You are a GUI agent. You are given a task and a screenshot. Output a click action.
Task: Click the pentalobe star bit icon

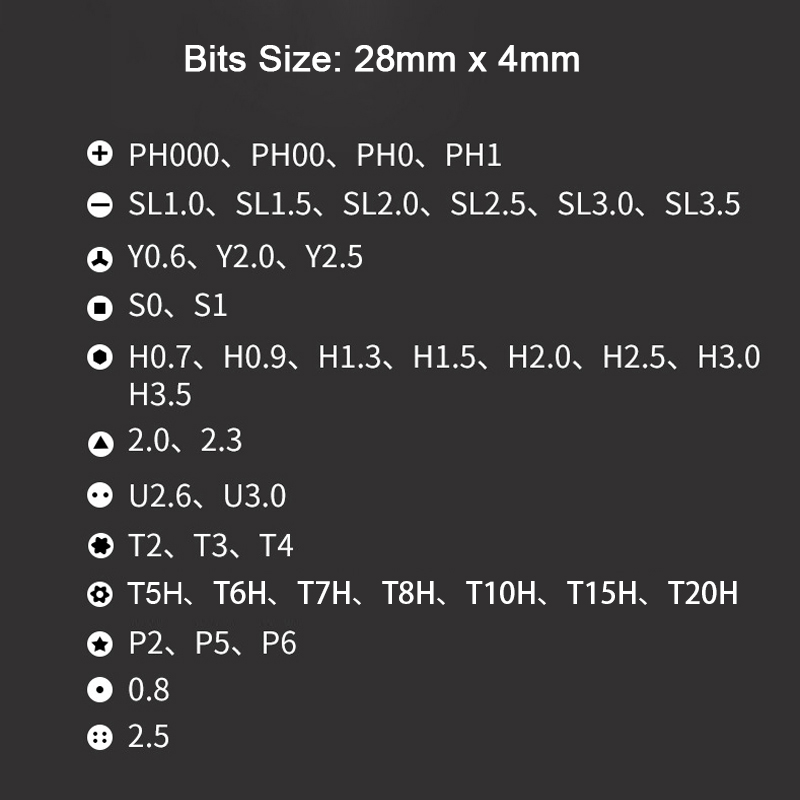click(99, 645)
